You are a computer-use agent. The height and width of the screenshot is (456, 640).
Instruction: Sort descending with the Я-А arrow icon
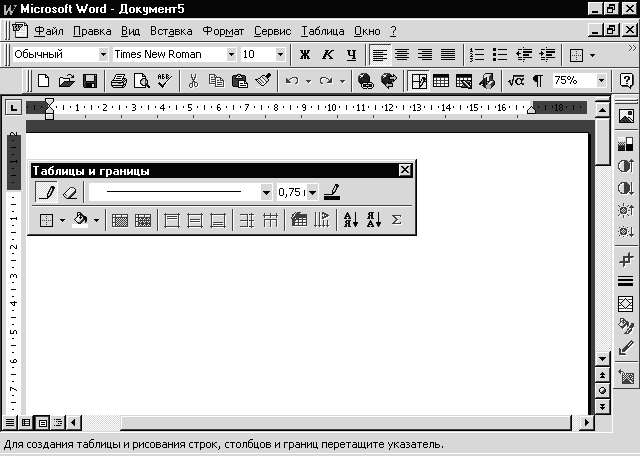click(x=373, y=220)
